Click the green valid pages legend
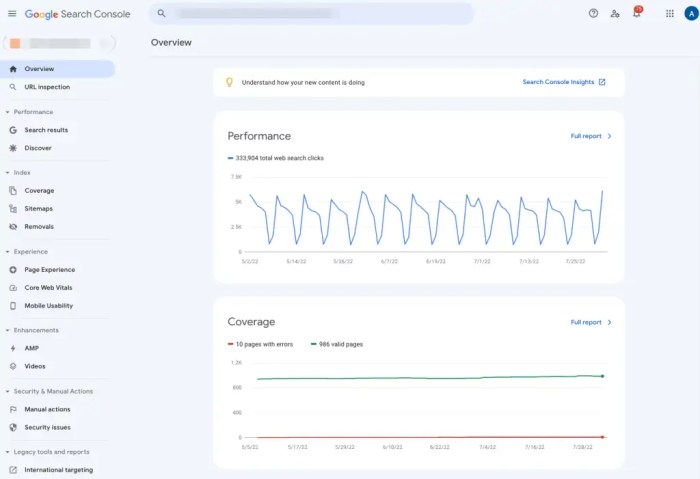700x479 pixels. click(337, 344)
